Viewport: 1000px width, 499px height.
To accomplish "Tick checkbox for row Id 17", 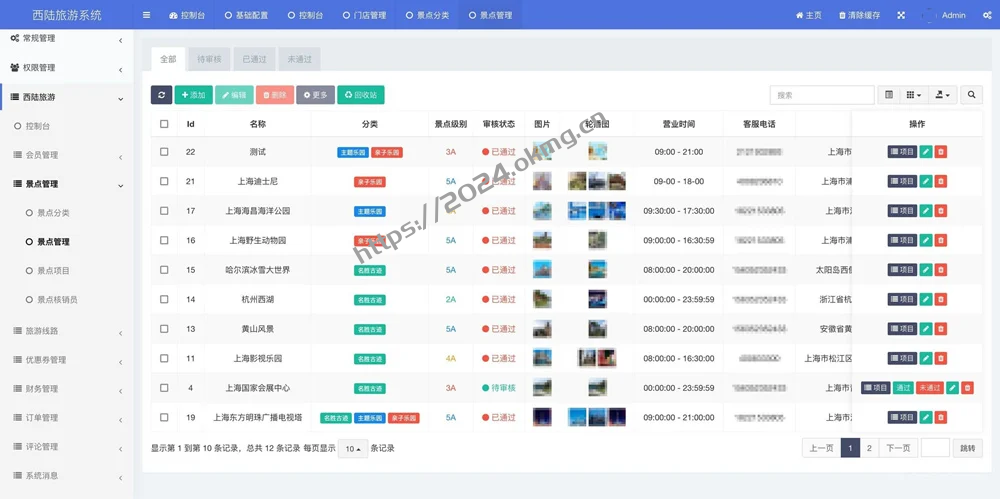I will click(x=164, y=211).
